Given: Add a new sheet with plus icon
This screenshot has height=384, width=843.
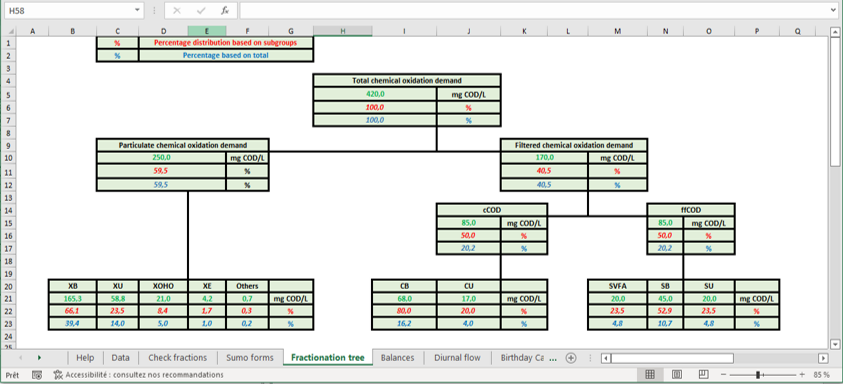Looking at the screenshot, I should tap(571, 358).
